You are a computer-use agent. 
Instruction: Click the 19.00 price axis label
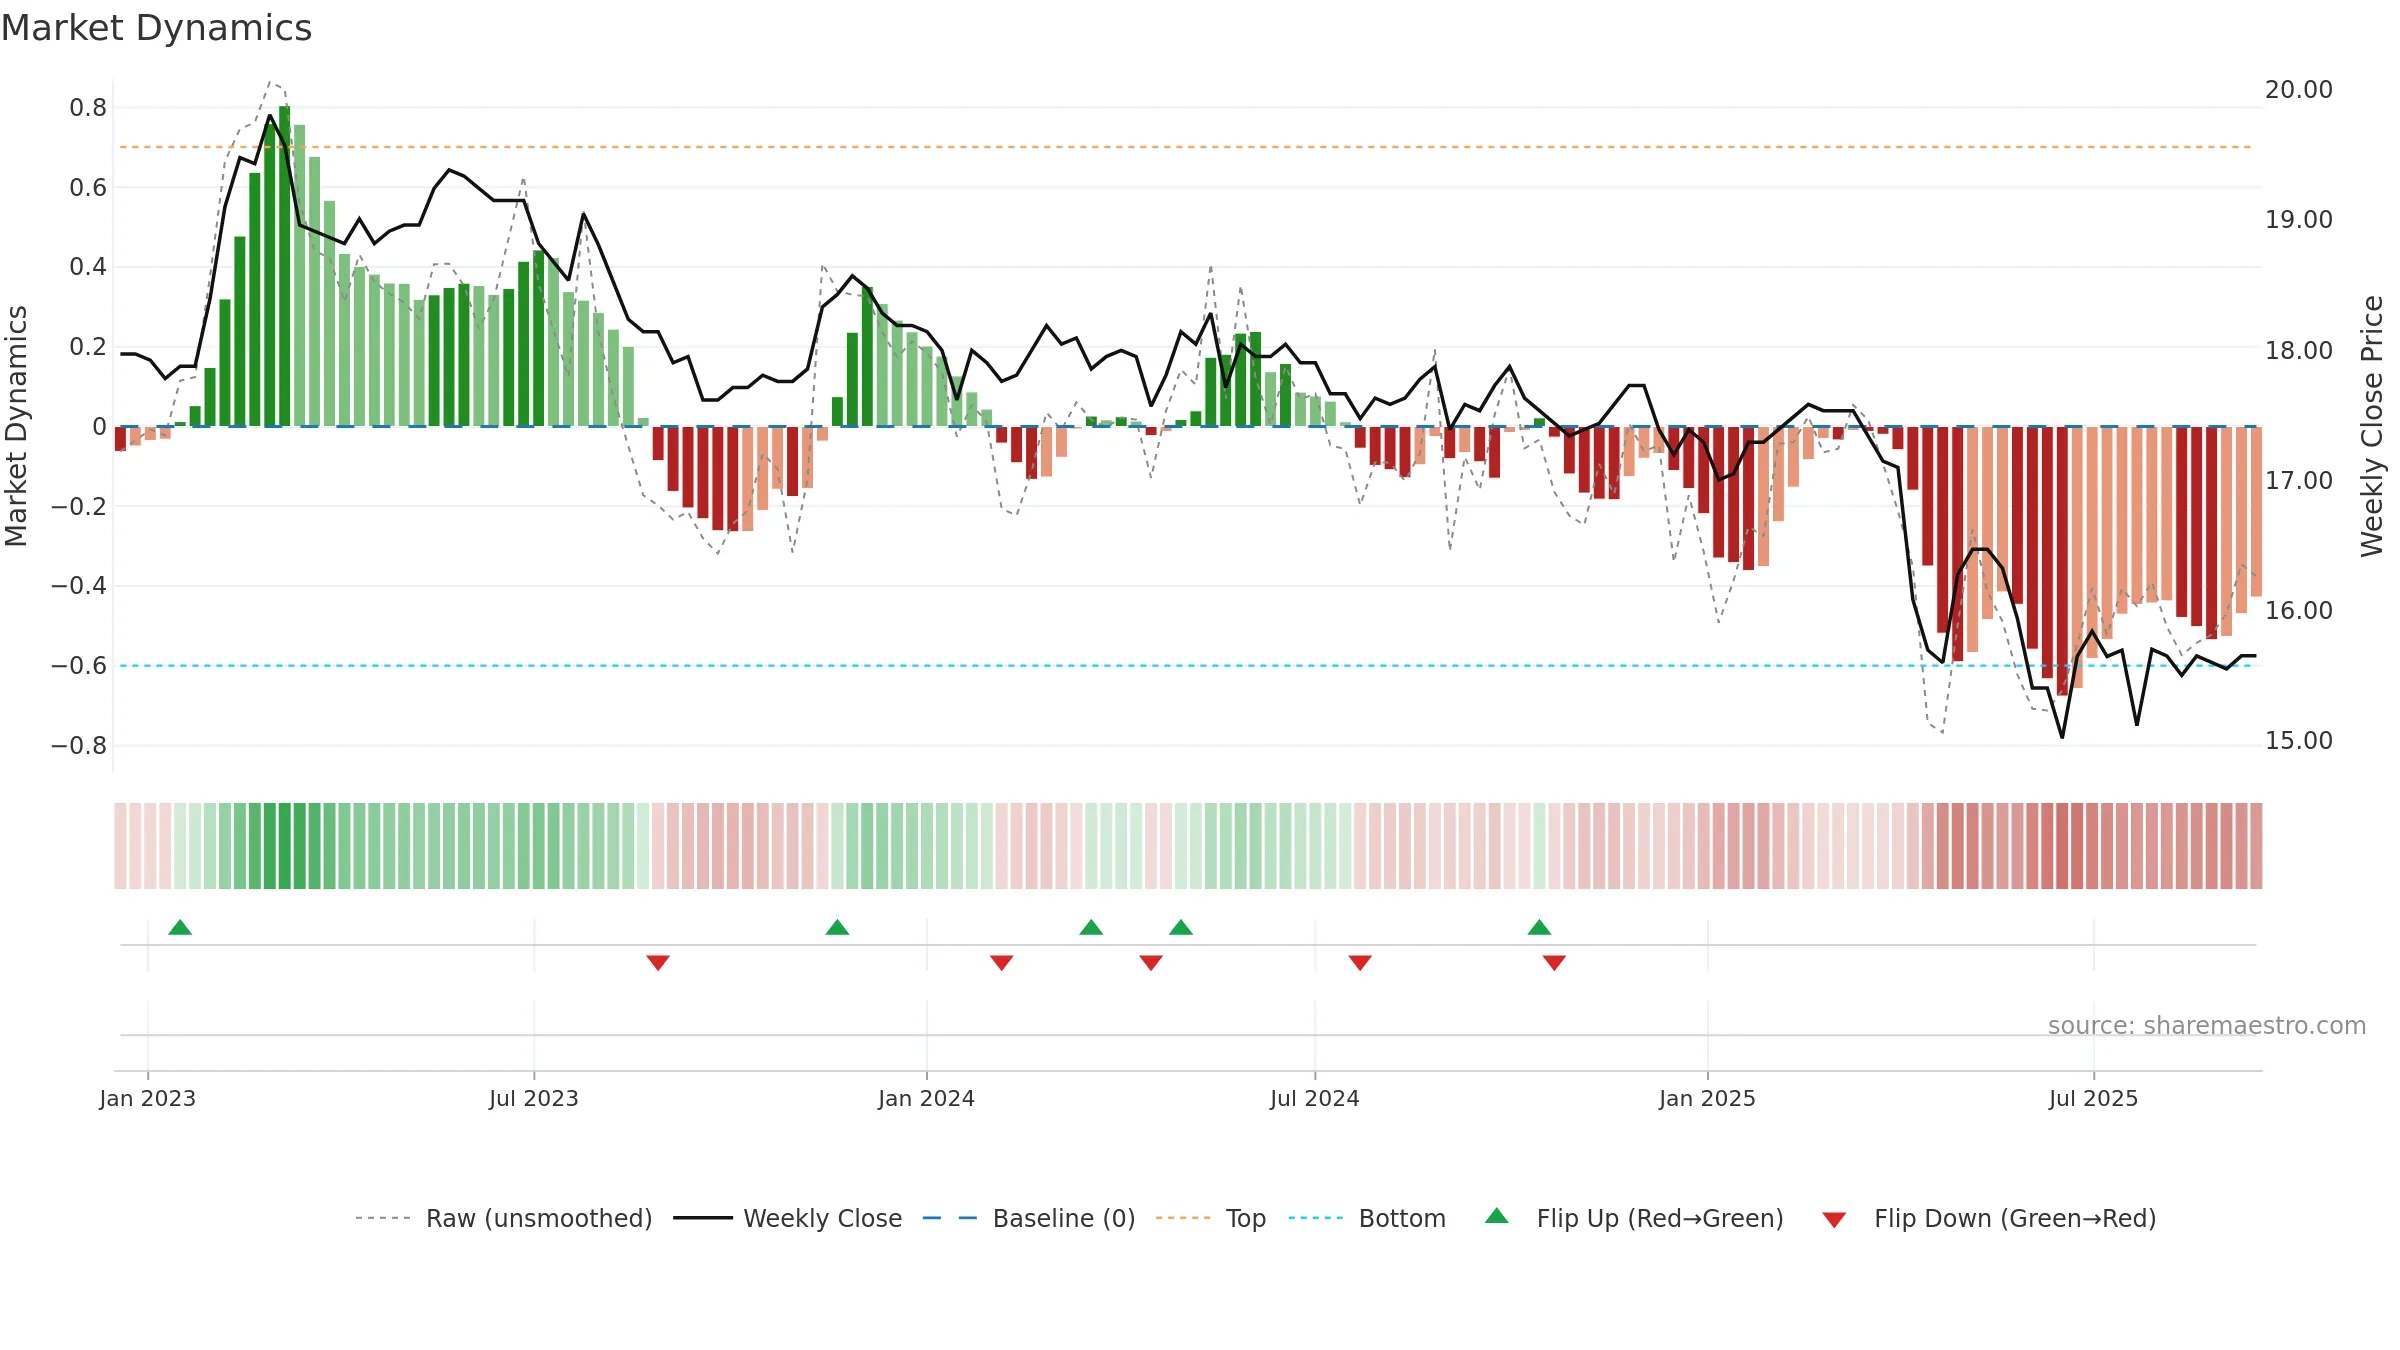pyautogui.click(x=2299, y=220)
